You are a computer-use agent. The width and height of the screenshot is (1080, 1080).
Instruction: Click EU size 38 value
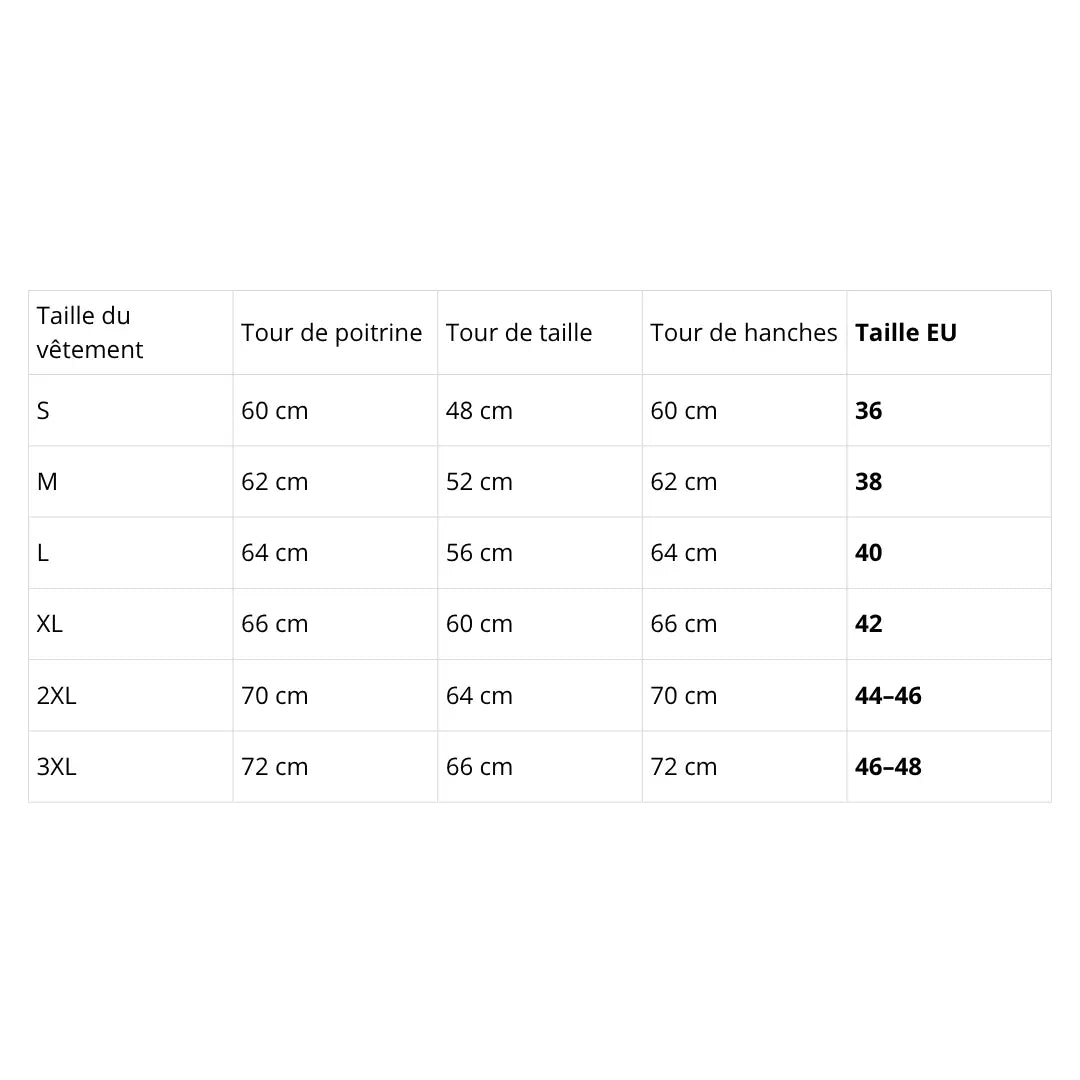click(868, 482)
